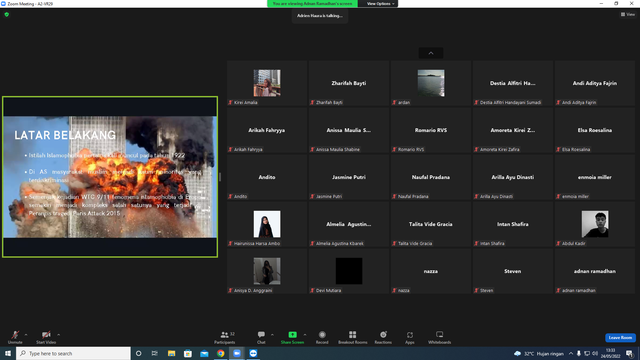The image size is (640, 360).
Task: Select Devi Mutiara's black tile
Action: point(349,271)
